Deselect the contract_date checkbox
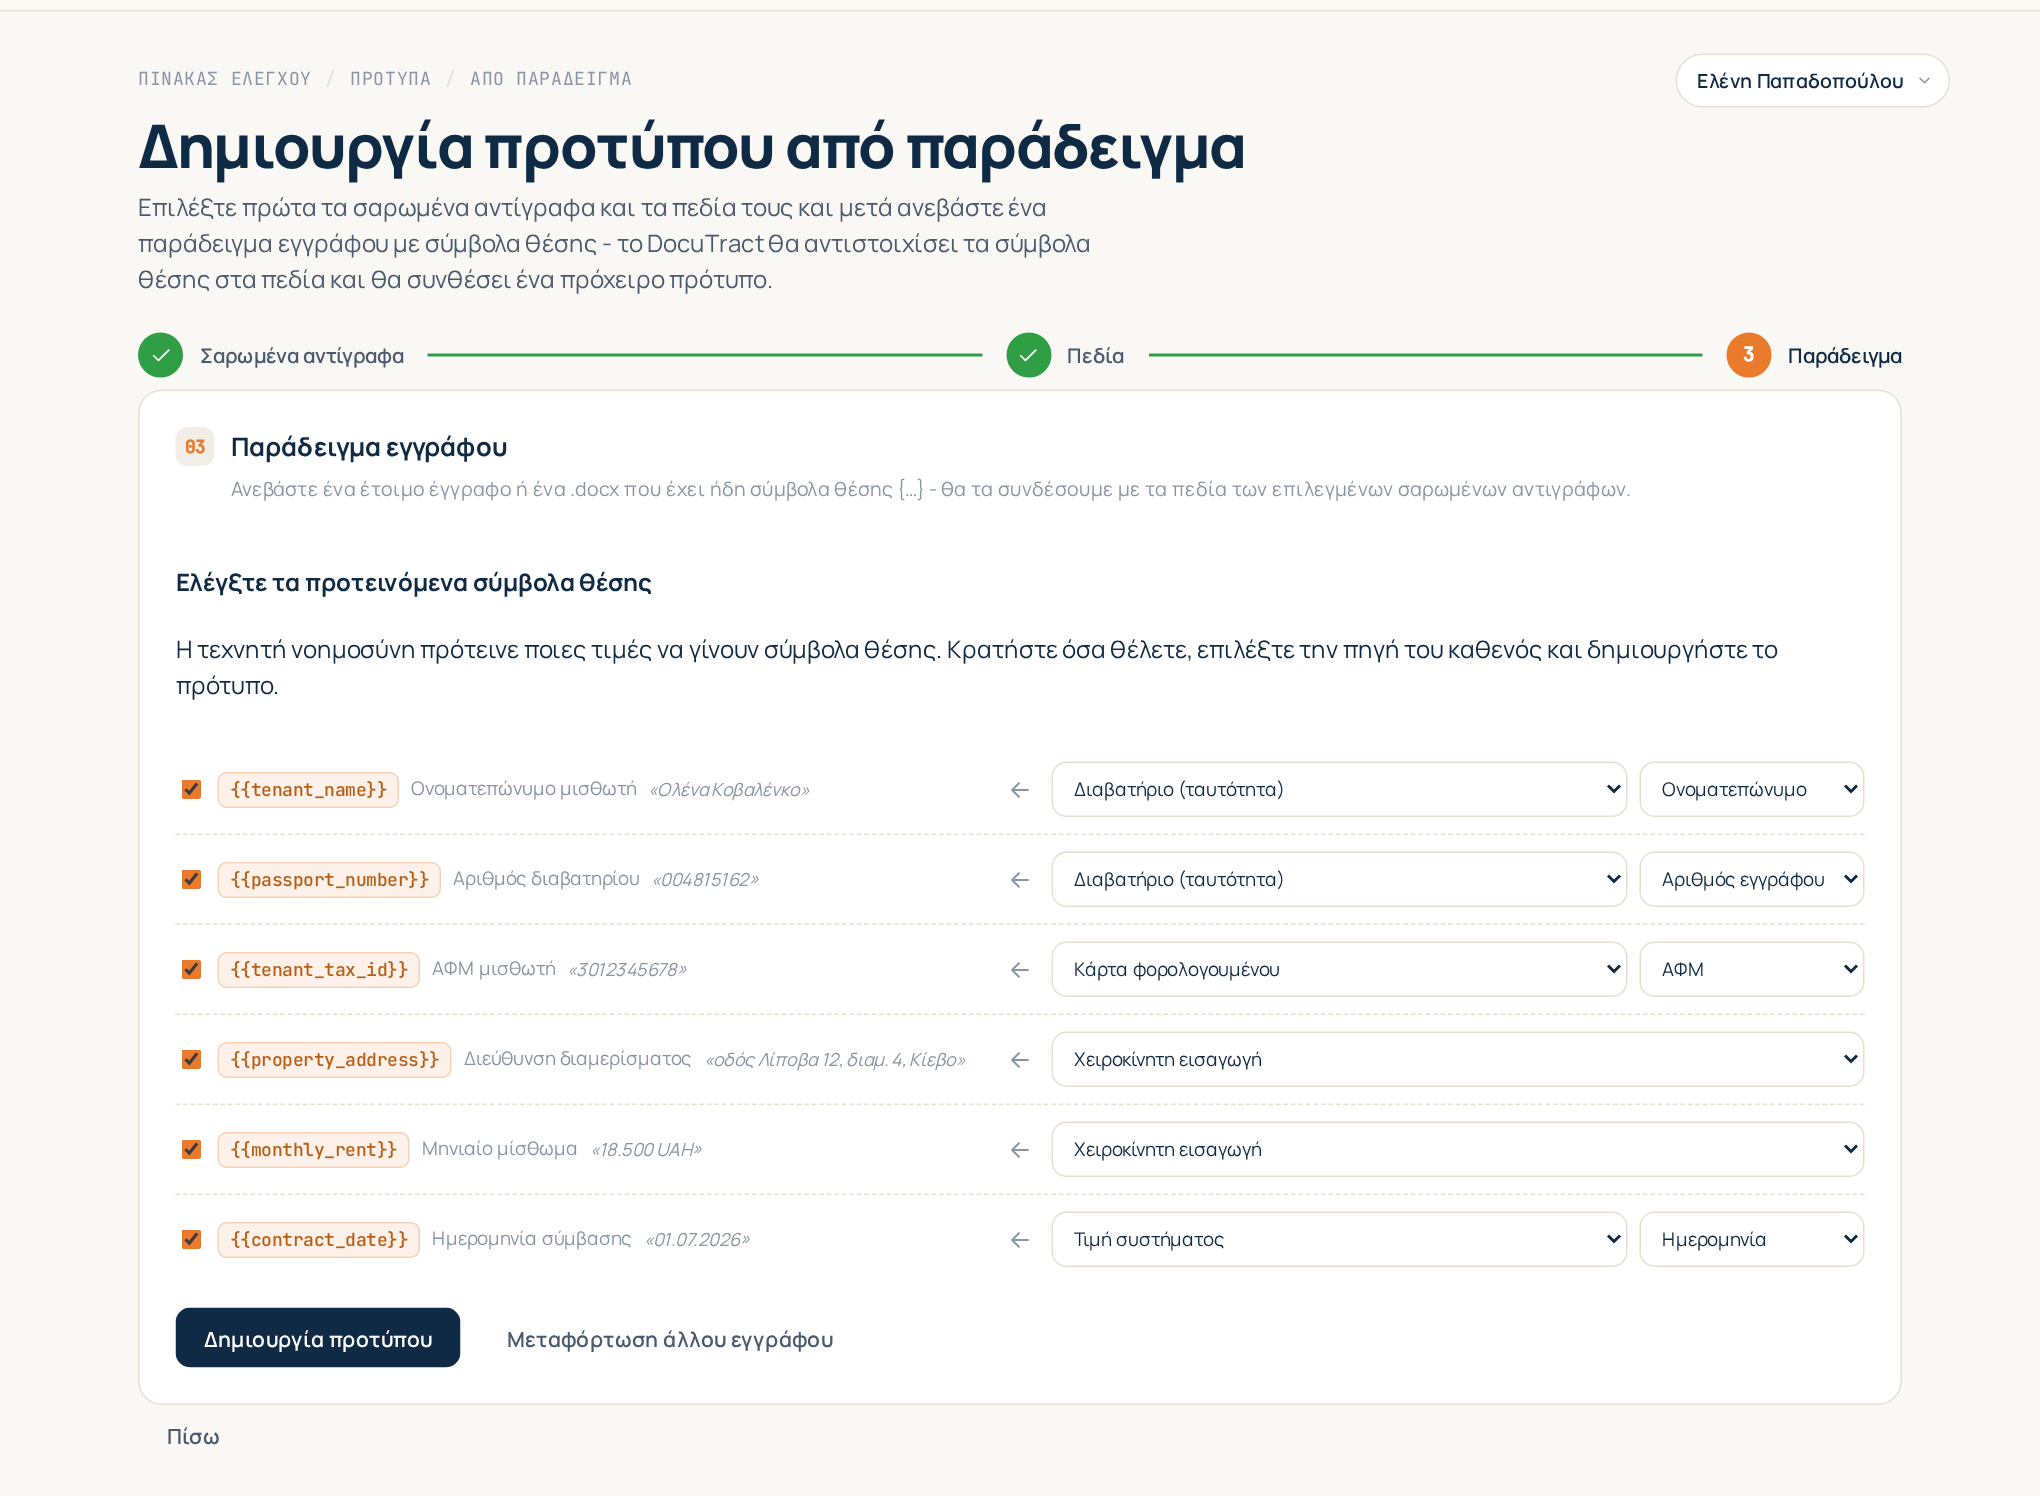The width and height of the screenshot is (2040, 1496). [x=191, y=1240]
